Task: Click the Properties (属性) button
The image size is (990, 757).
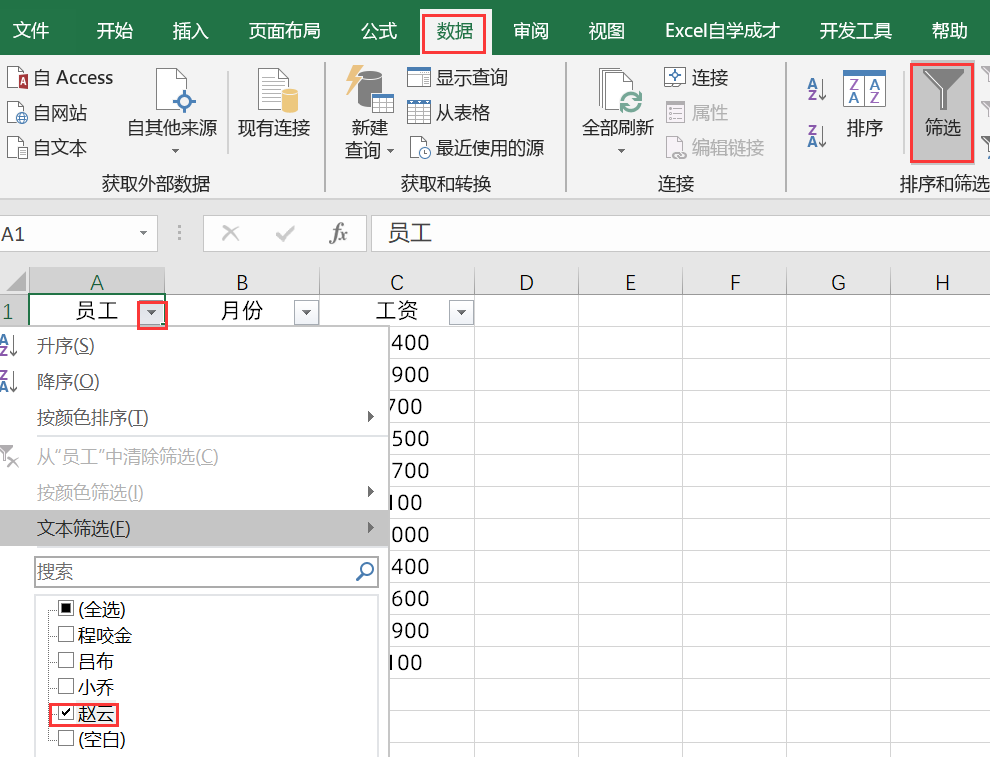Action: [x=696, y=113]
